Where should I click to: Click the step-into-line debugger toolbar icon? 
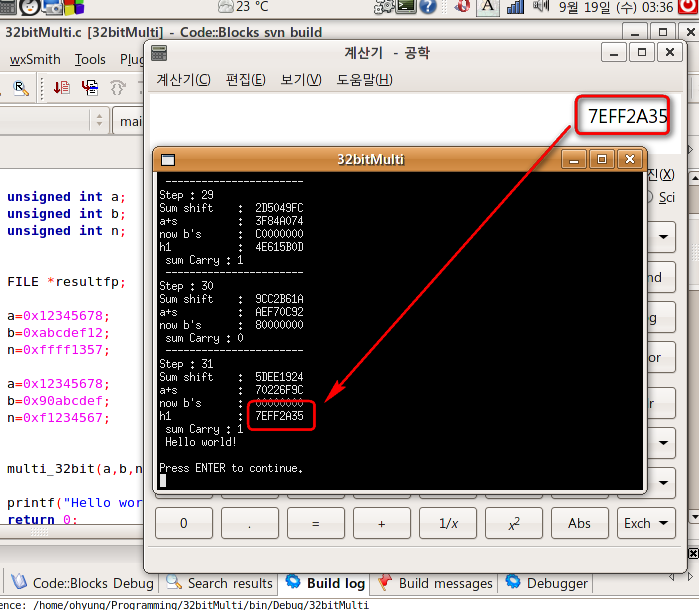click(x=90, y=87)
